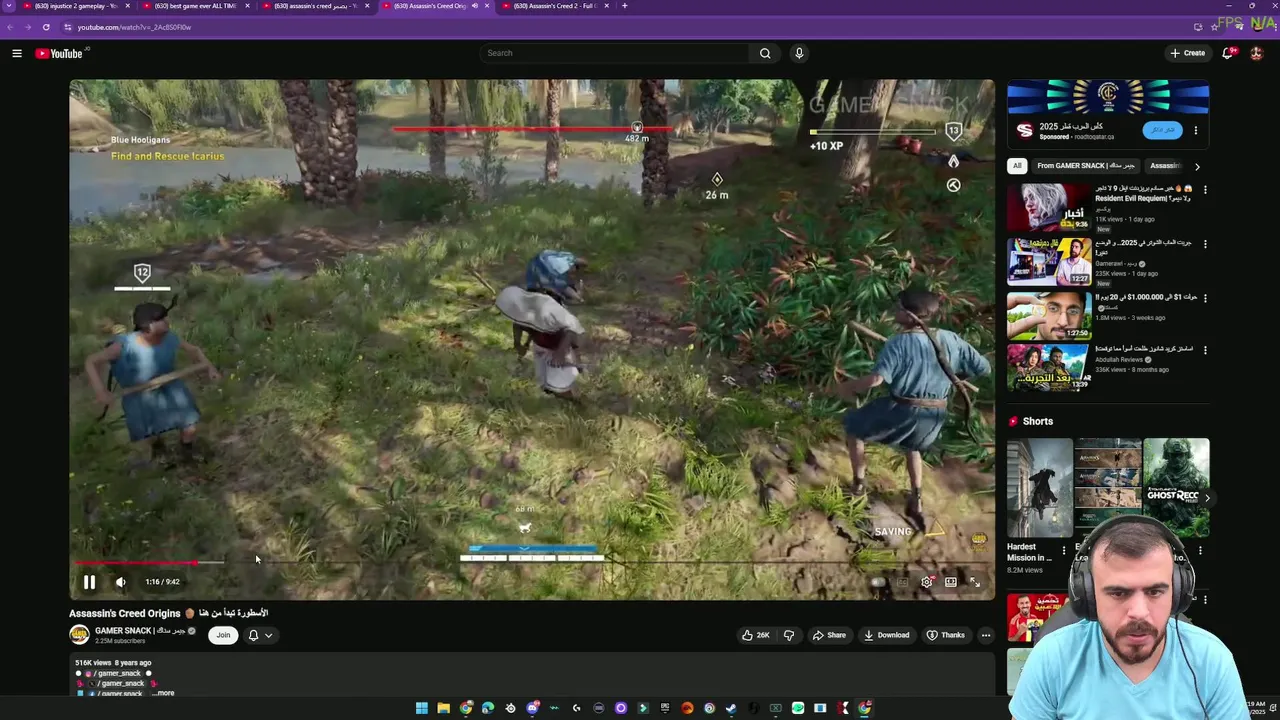This screenshot has width=1280, height=720.
Task: Open the Create menu
Action: (1187, 53)
